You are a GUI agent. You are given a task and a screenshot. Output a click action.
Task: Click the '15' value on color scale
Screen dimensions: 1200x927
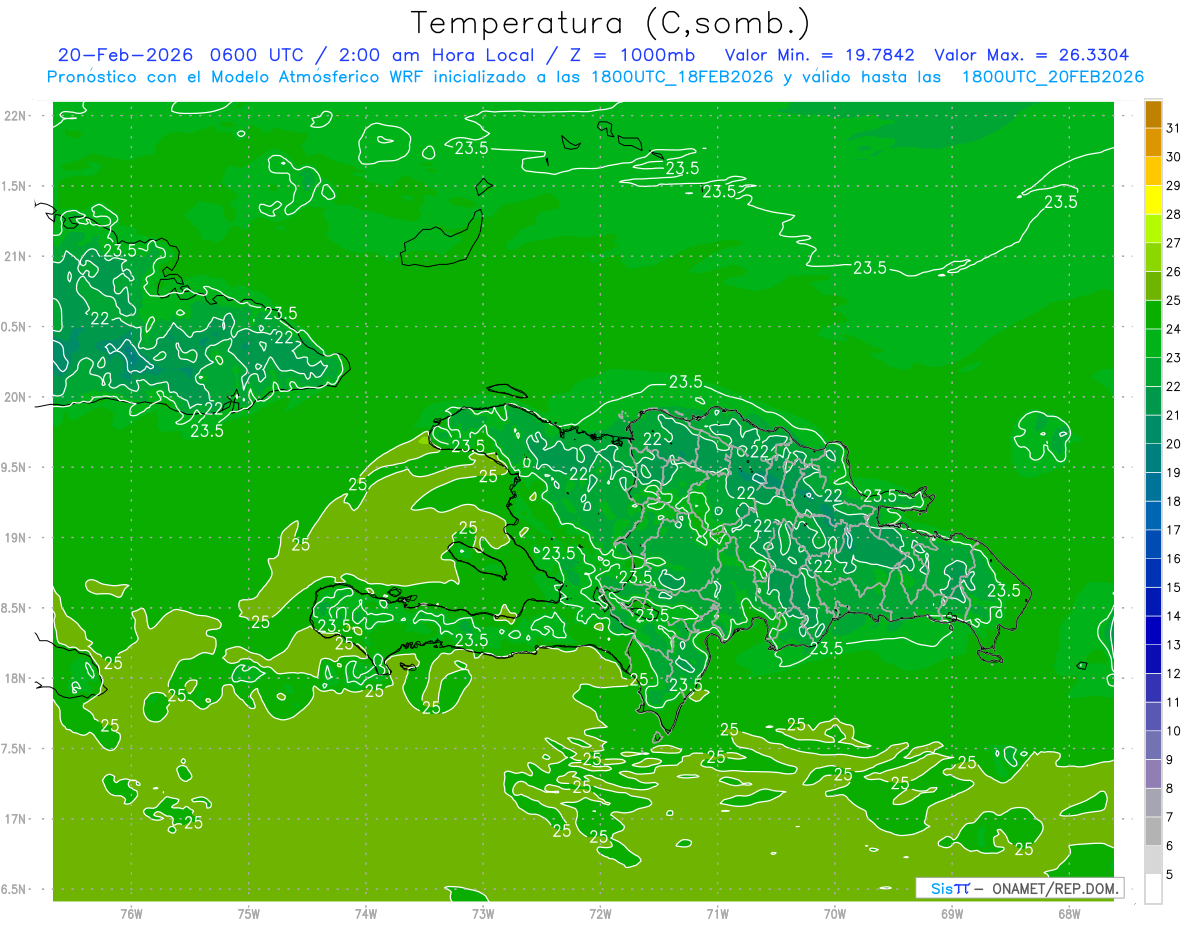click(x=1173, y=587)
